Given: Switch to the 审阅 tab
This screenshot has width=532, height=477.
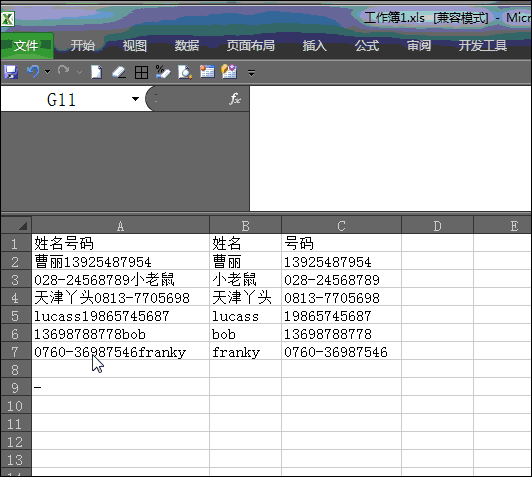Looking at the screenshot, I should pos(419,45).
